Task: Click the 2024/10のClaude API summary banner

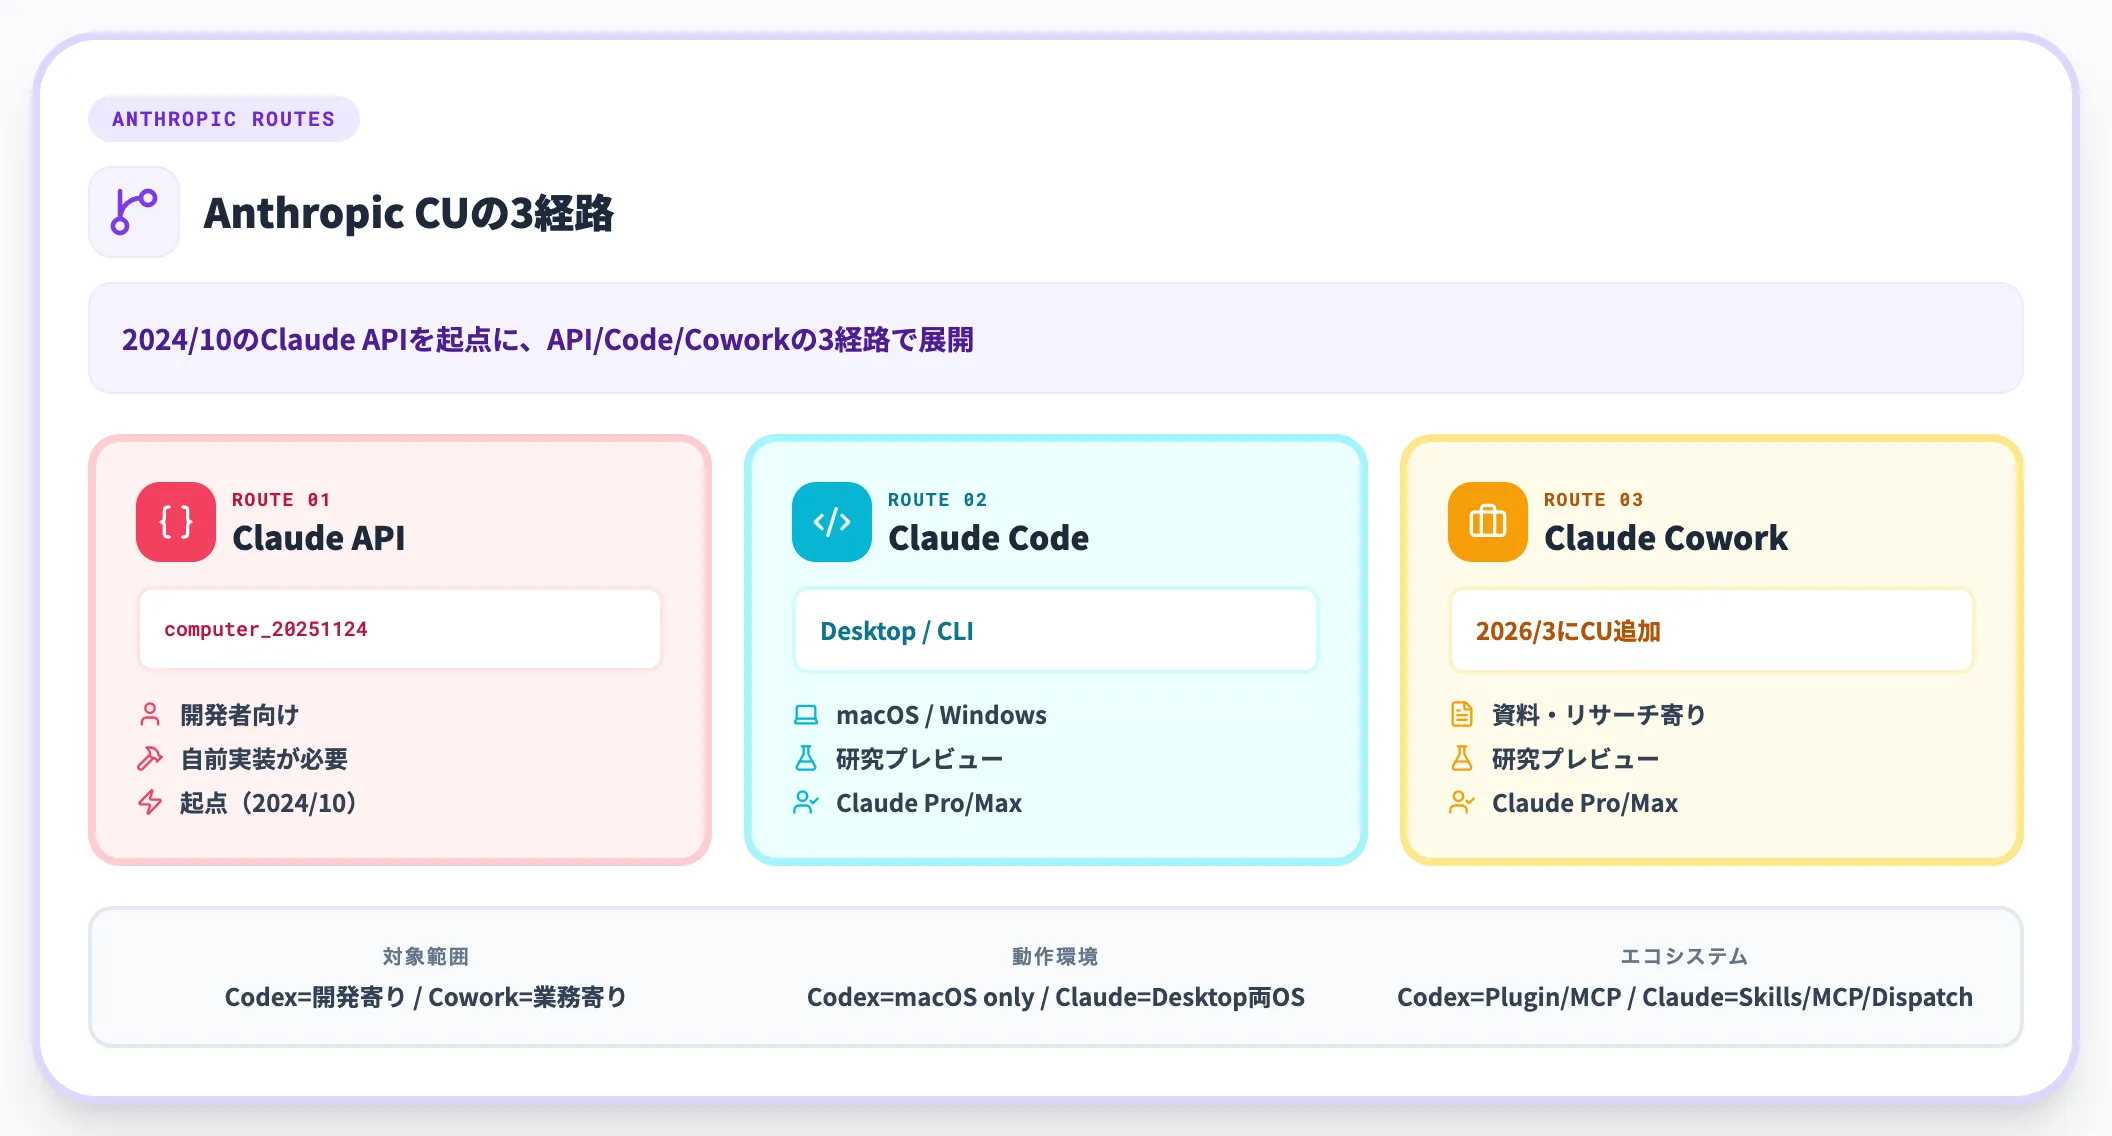Action: [1056, 338]
